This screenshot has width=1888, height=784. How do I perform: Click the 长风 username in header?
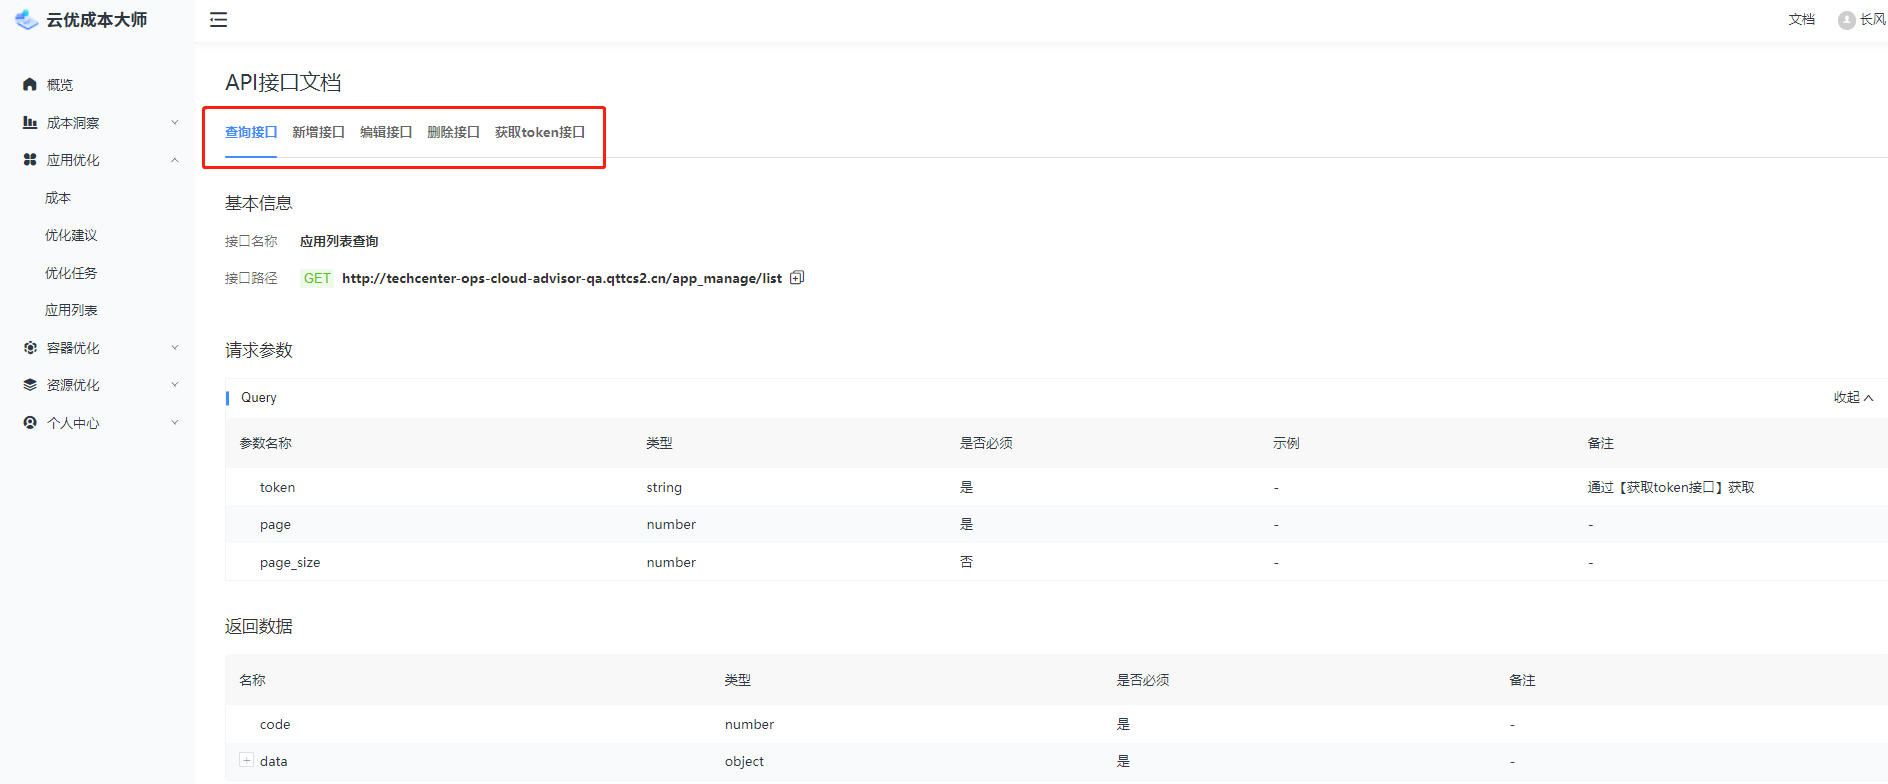point(1872,20)
